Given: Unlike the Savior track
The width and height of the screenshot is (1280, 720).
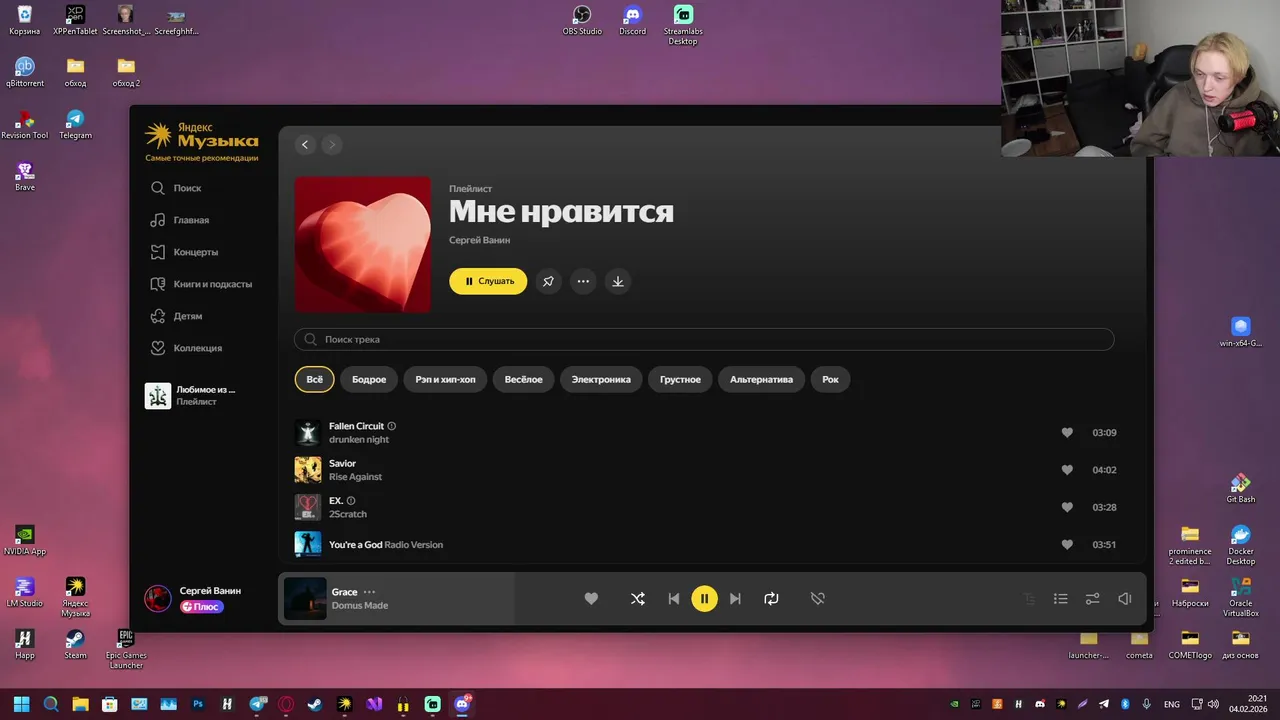Looking at the screenshot, I should pos(1067,470).
